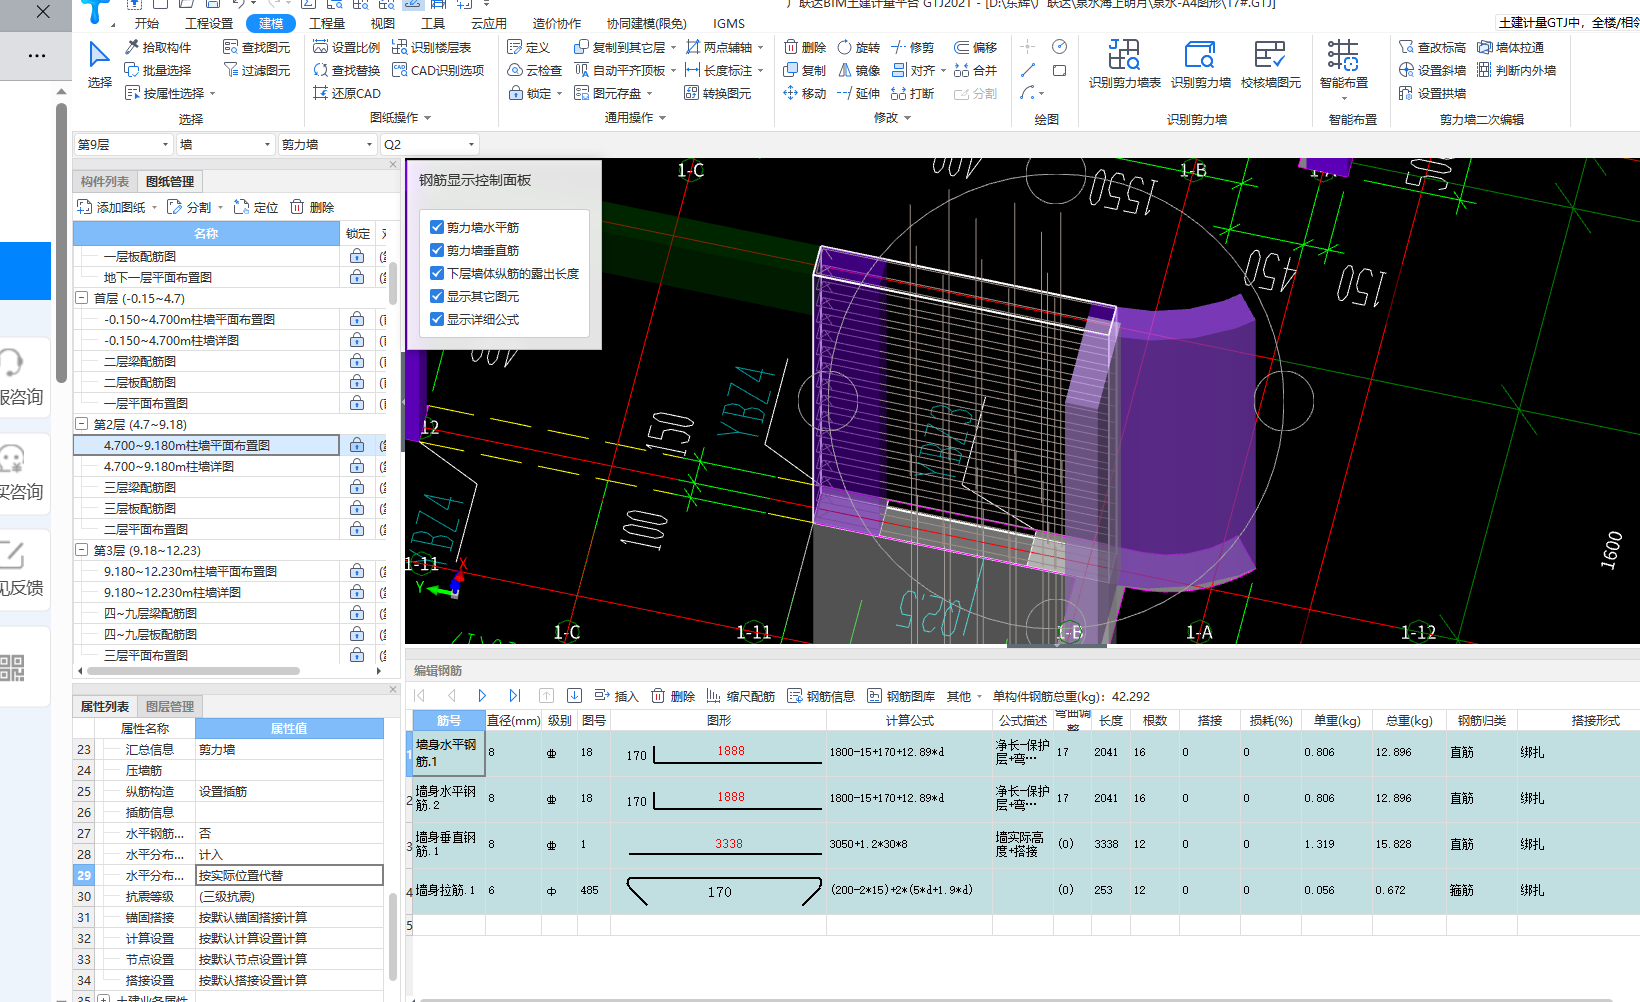Go to next rebar record arrow
The width and height of the screenshot is (1640, 1002).
click(x=482, y=696)
